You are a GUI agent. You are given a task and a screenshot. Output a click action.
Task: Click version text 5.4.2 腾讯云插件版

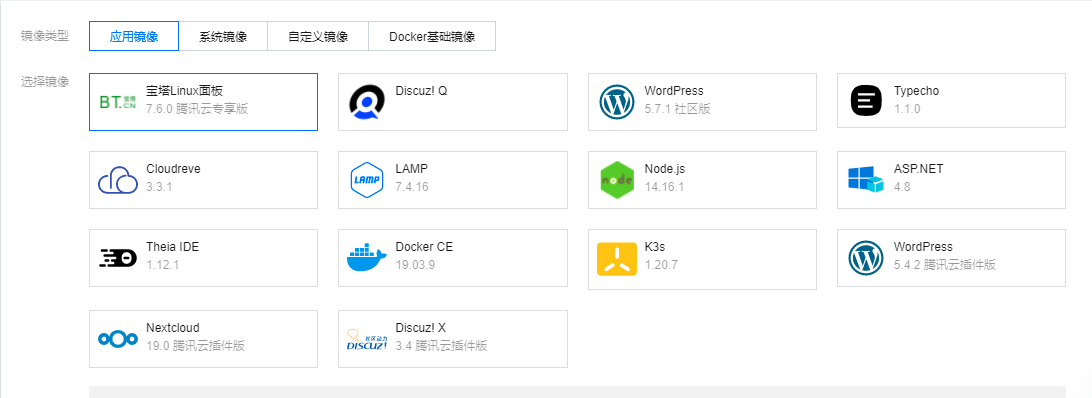(x=944, y=265)
